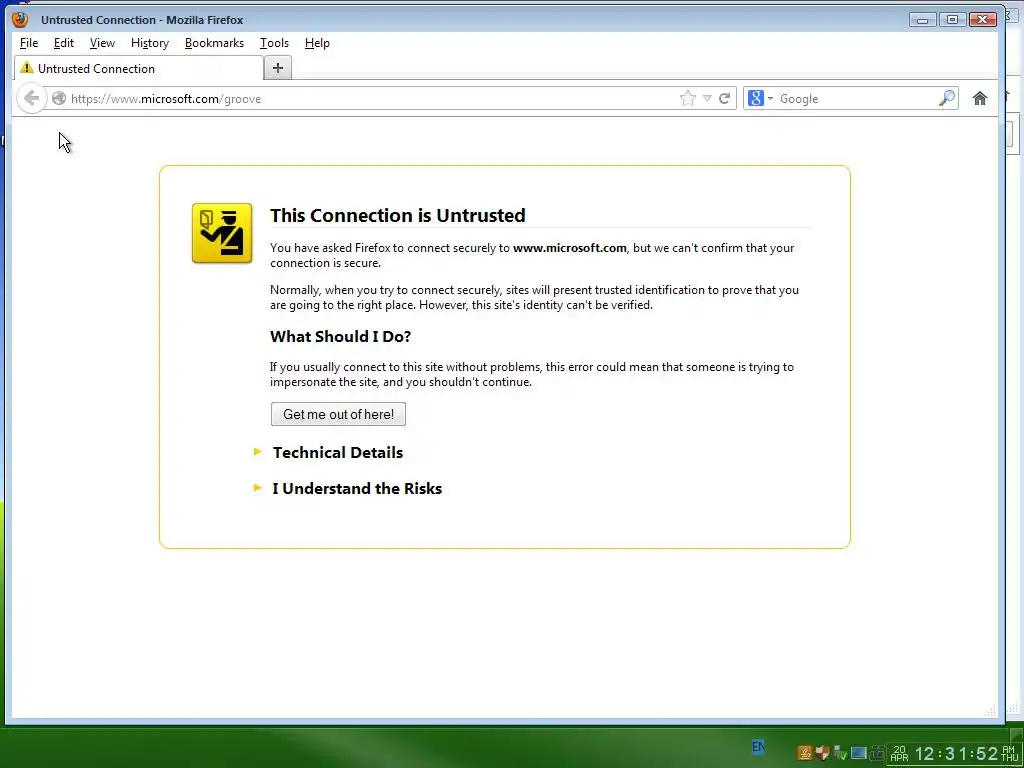Open a new tab with plus button
Viewport: 1024px width, 768px height.
coord(278,68)
